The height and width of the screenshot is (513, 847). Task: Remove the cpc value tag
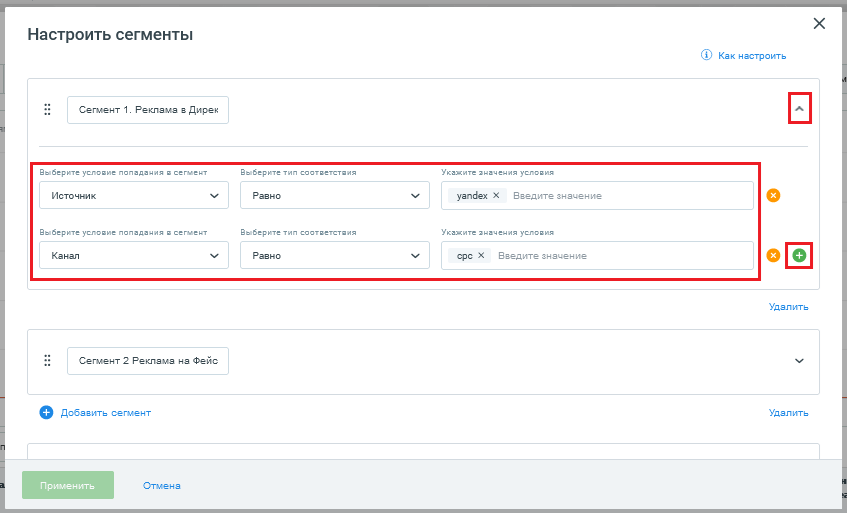[x=481, y=255]
